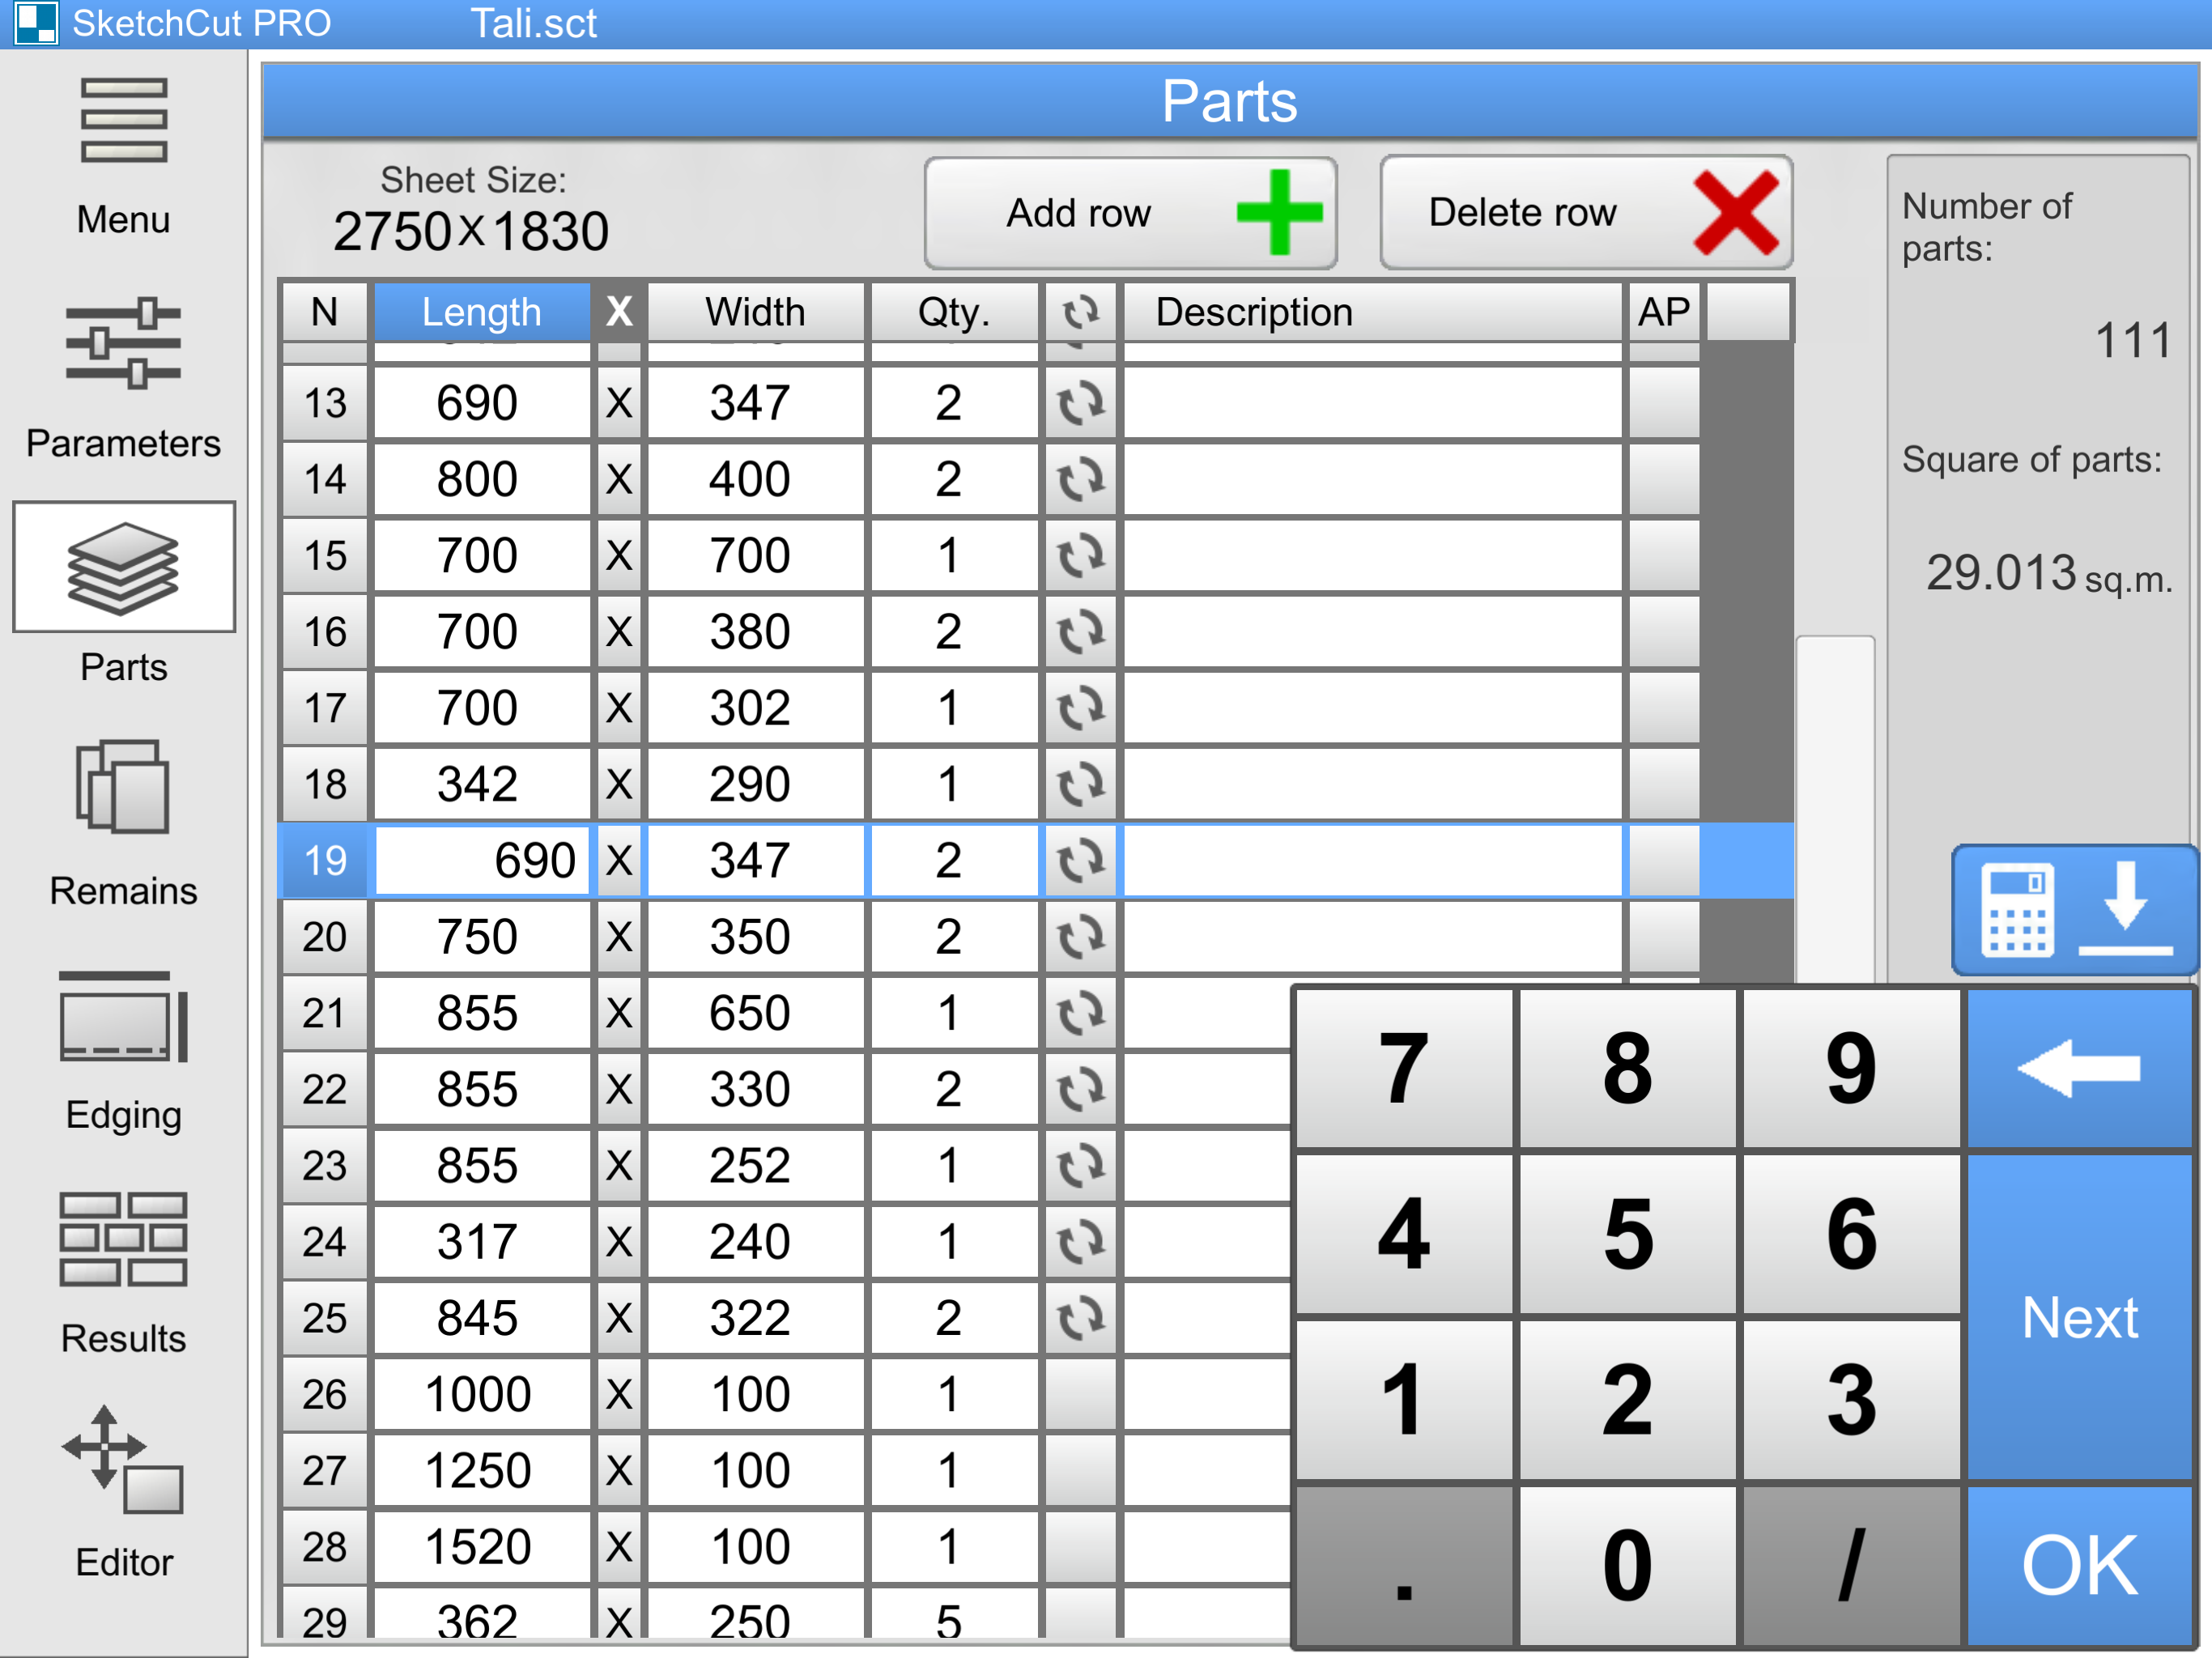Select length 1000 in row 26
The width and height of the screenshot is (2212, 1658).
482,1395
